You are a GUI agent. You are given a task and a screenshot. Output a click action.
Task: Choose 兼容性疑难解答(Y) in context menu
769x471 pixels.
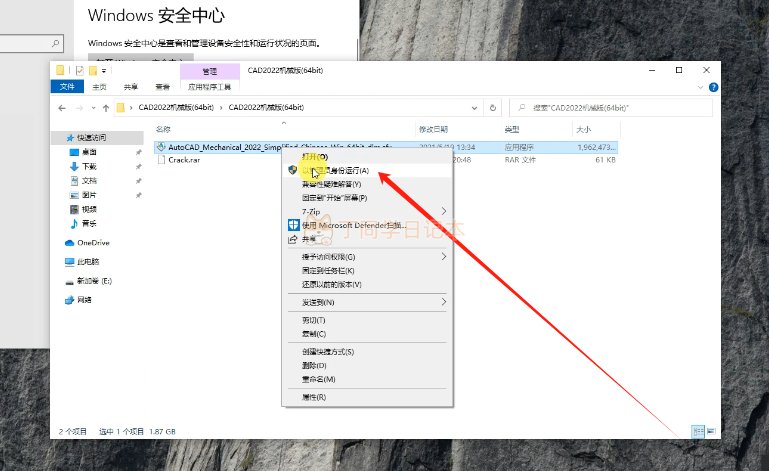pyautogui.click(x=367, y=184)
